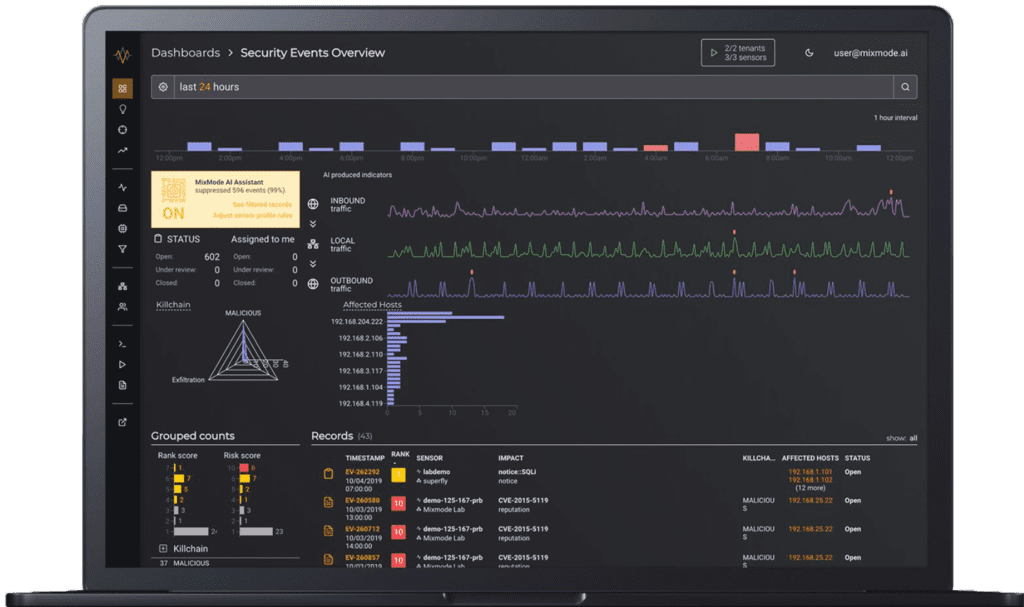The height and width of the screenshot is (607, 1024).
Task: Click the Open count value 602
Action: pyautogui.click(x=212, y=257)
